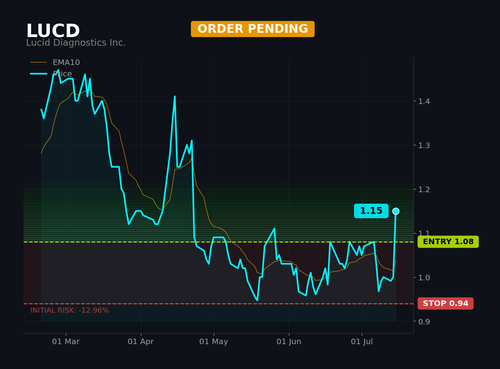500x369 pixels.
Task: Click the ORDER PENDING status badge
Action: point(253,29)
